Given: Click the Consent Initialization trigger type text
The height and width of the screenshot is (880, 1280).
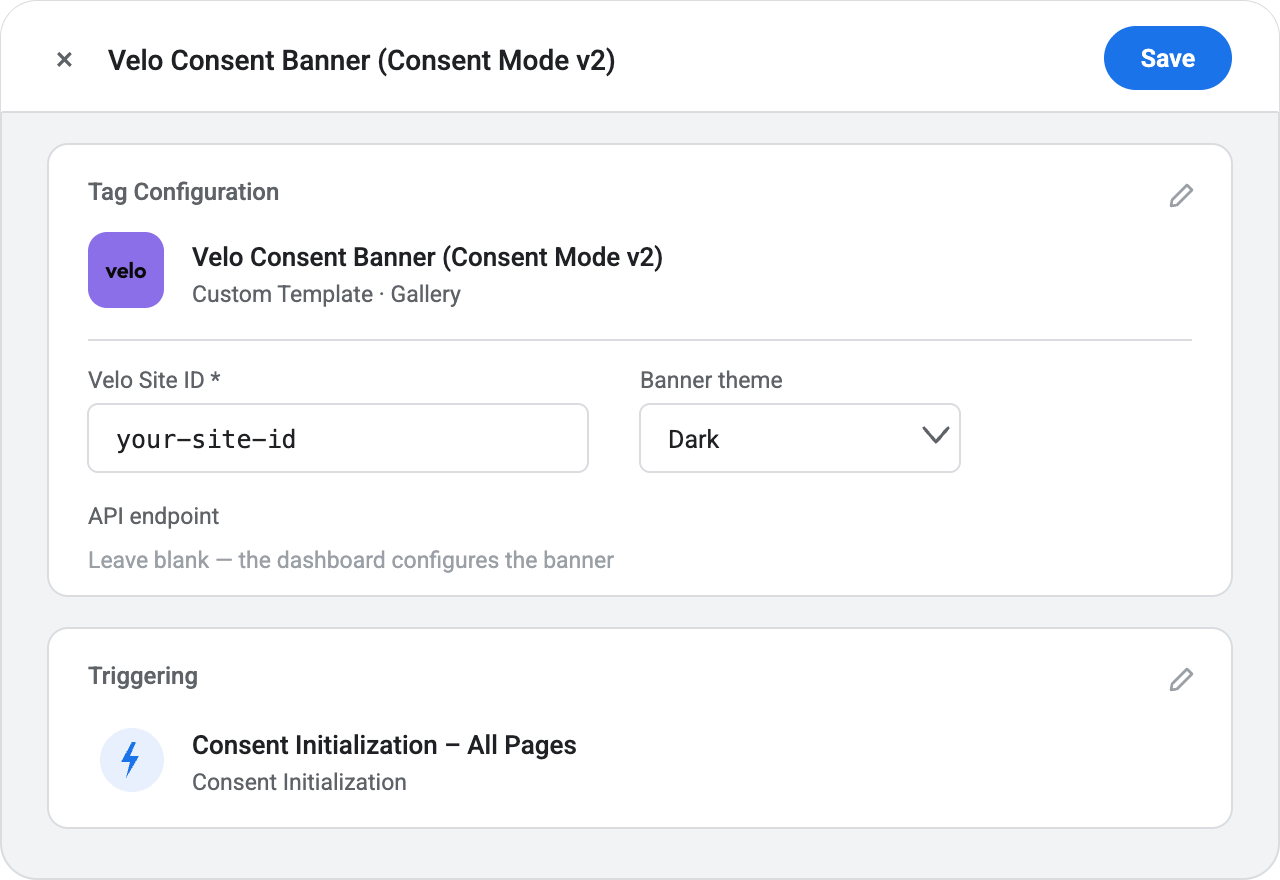Looking at the screenshot, I should click(x=299, y=782).
